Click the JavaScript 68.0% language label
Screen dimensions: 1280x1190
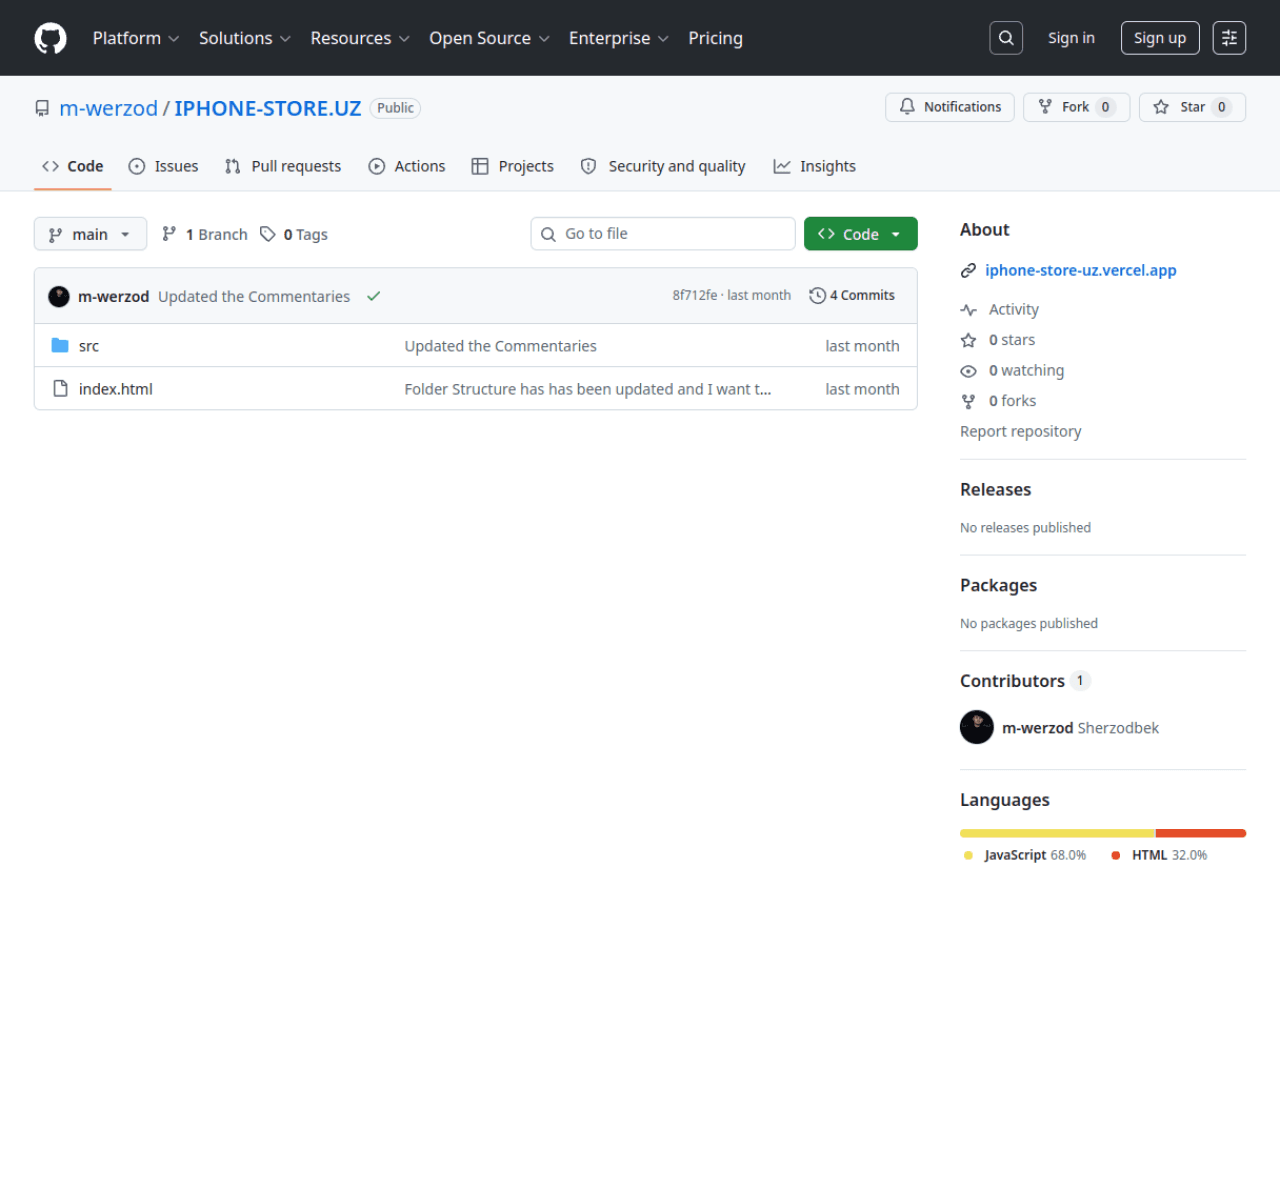[x=1025, y=855]
